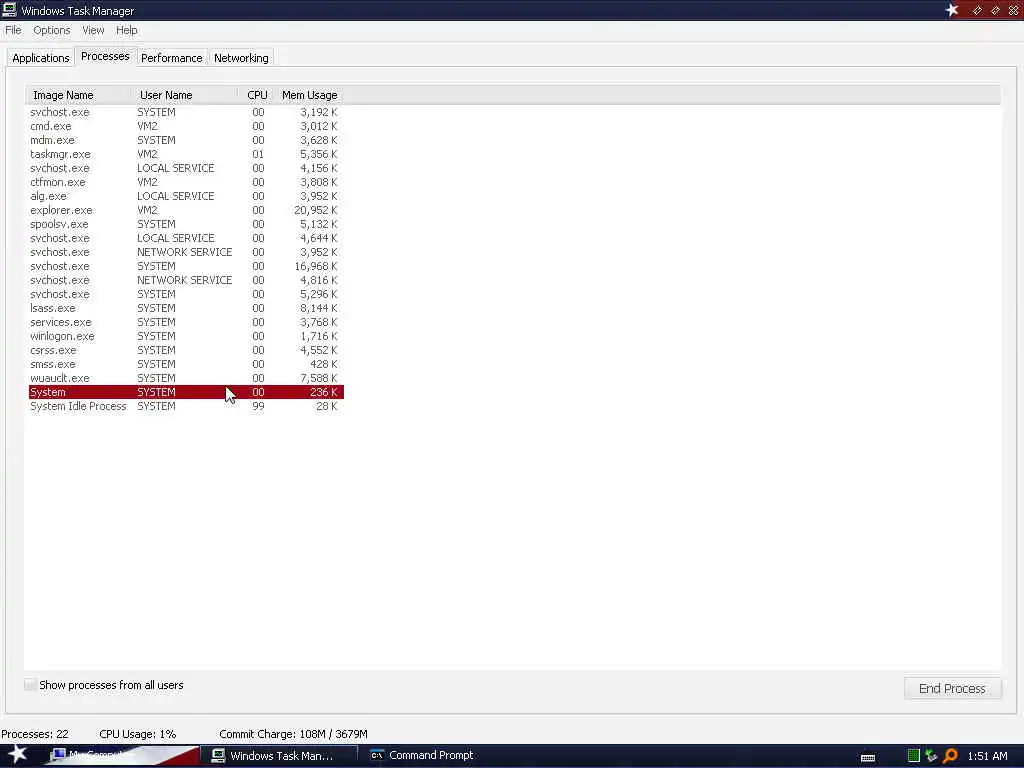This screenshot has width=1024, height=768.
Task: Select the explorer.exe process row
Action: point(186,210)
